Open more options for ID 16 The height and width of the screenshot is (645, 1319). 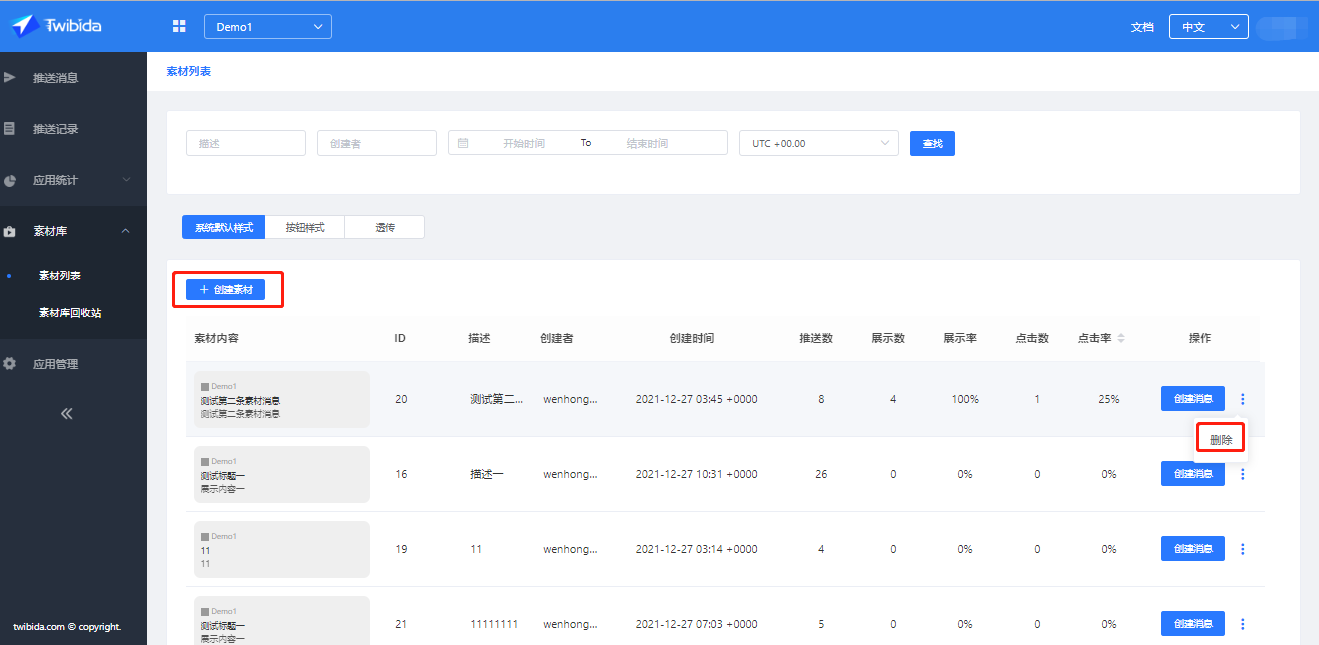(1243, 474)
